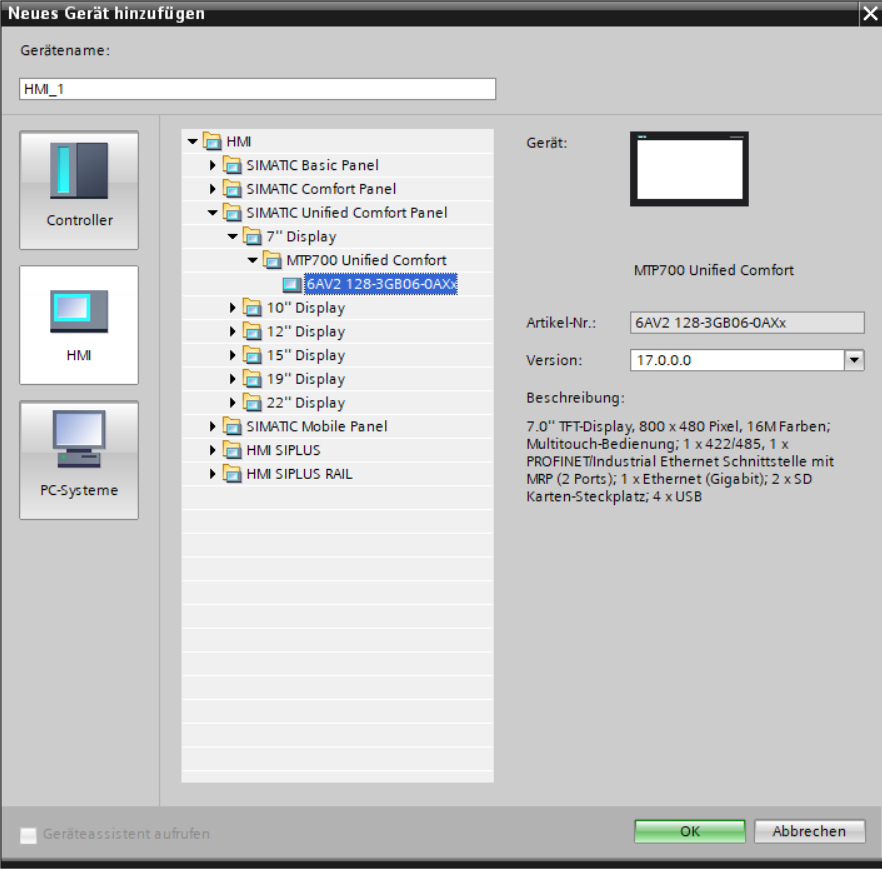Screen dimensions: 882x870
Task: Close the Neues Gerät hinzufügen dialog
Action: 866,14
